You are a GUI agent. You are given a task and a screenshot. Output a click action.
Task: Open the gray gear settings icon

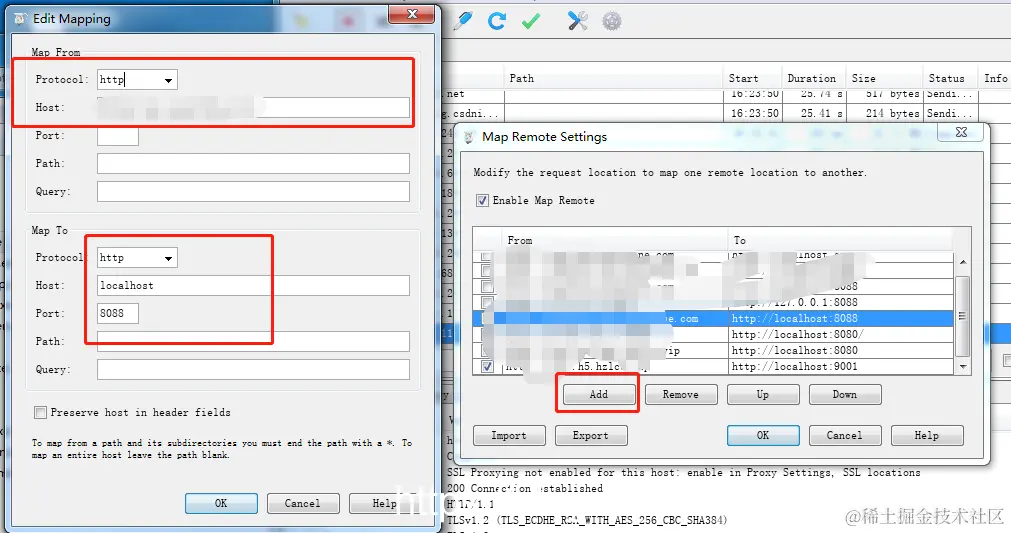pyautogui.click(x=612, y=21)
